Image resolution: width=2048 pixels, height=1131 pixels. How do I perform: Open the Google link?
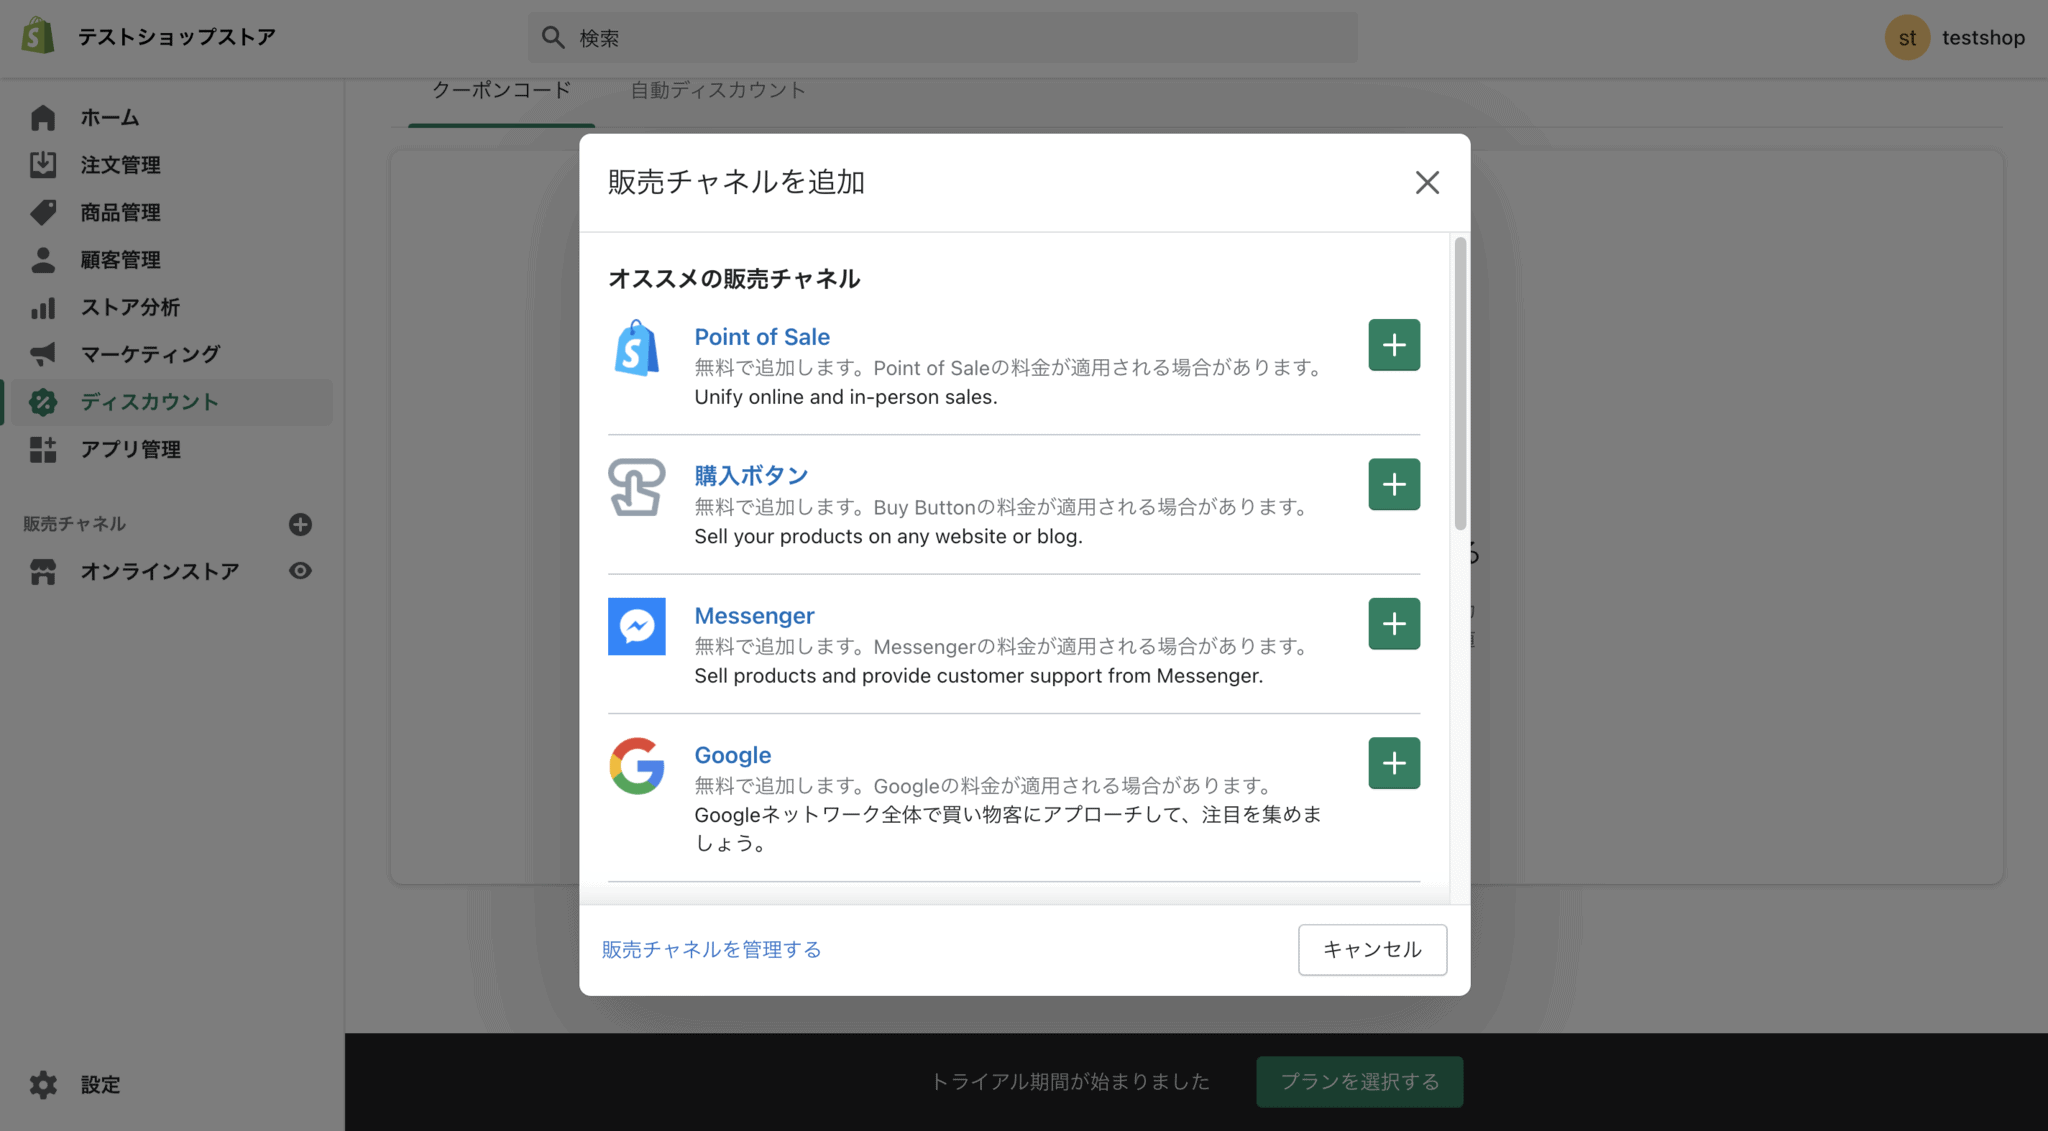[x=733, y=755]
